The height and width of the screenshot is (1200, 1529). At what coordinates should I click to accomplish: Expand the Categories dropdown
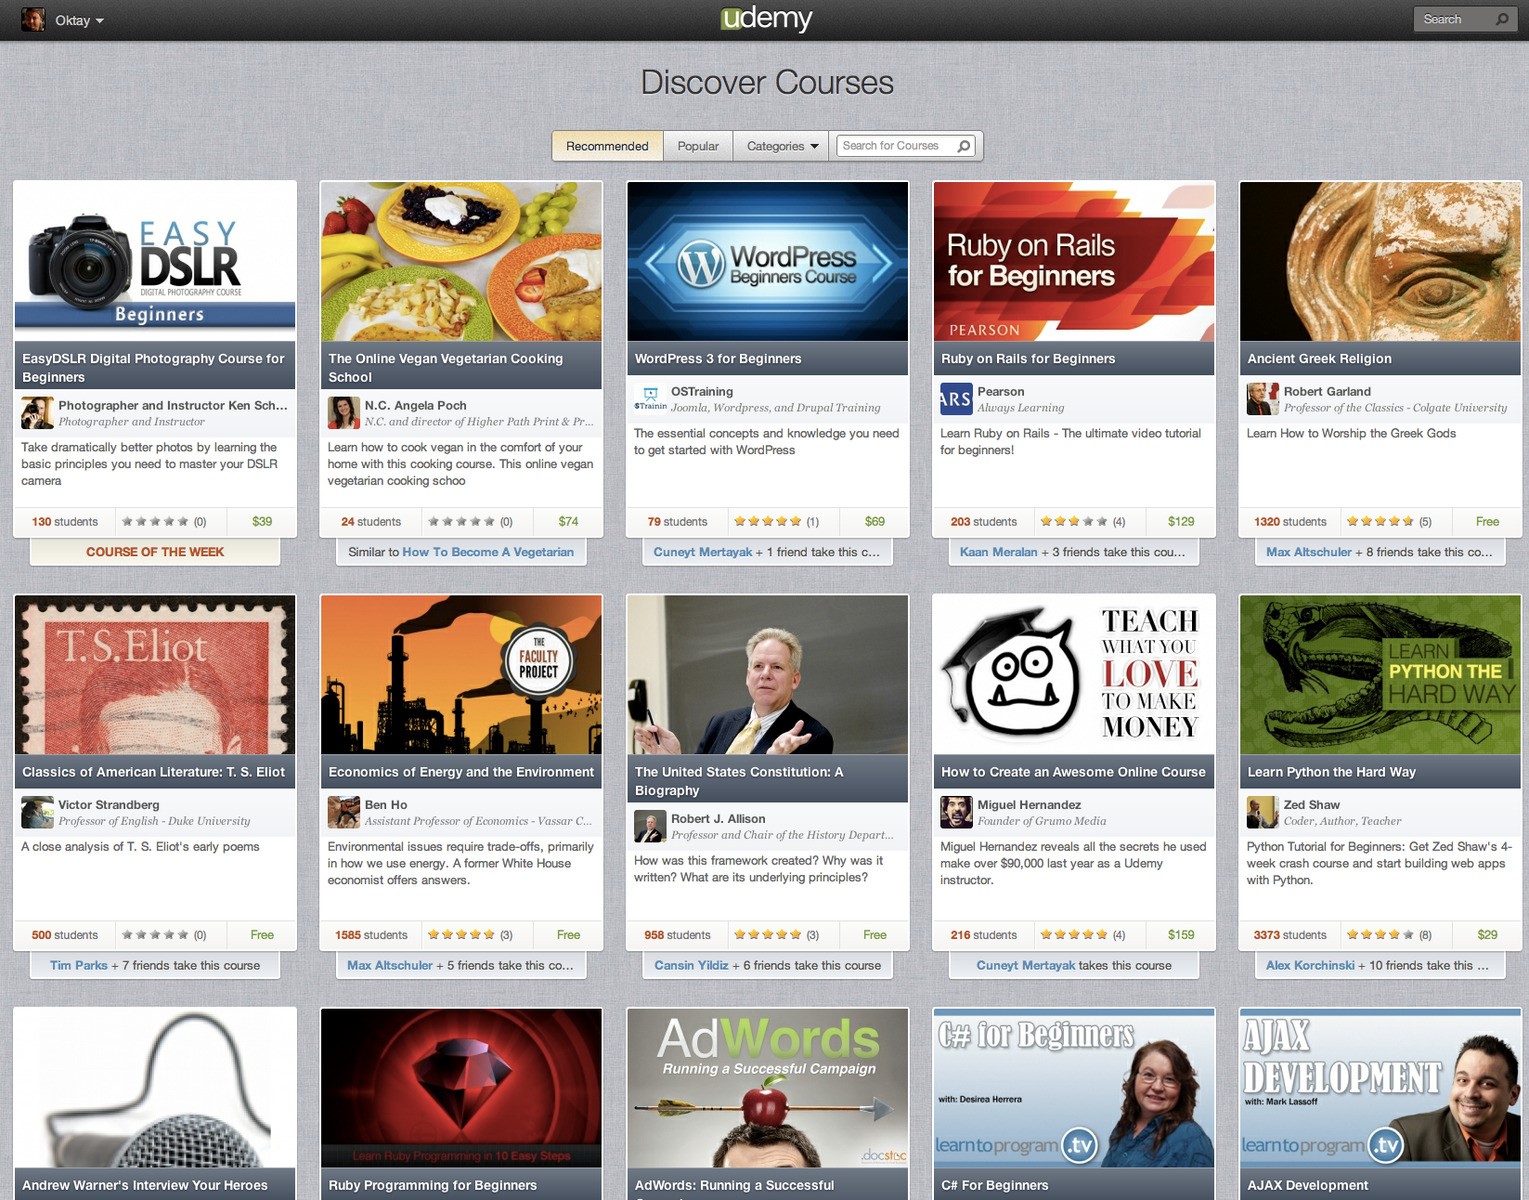tap(783, 146)
